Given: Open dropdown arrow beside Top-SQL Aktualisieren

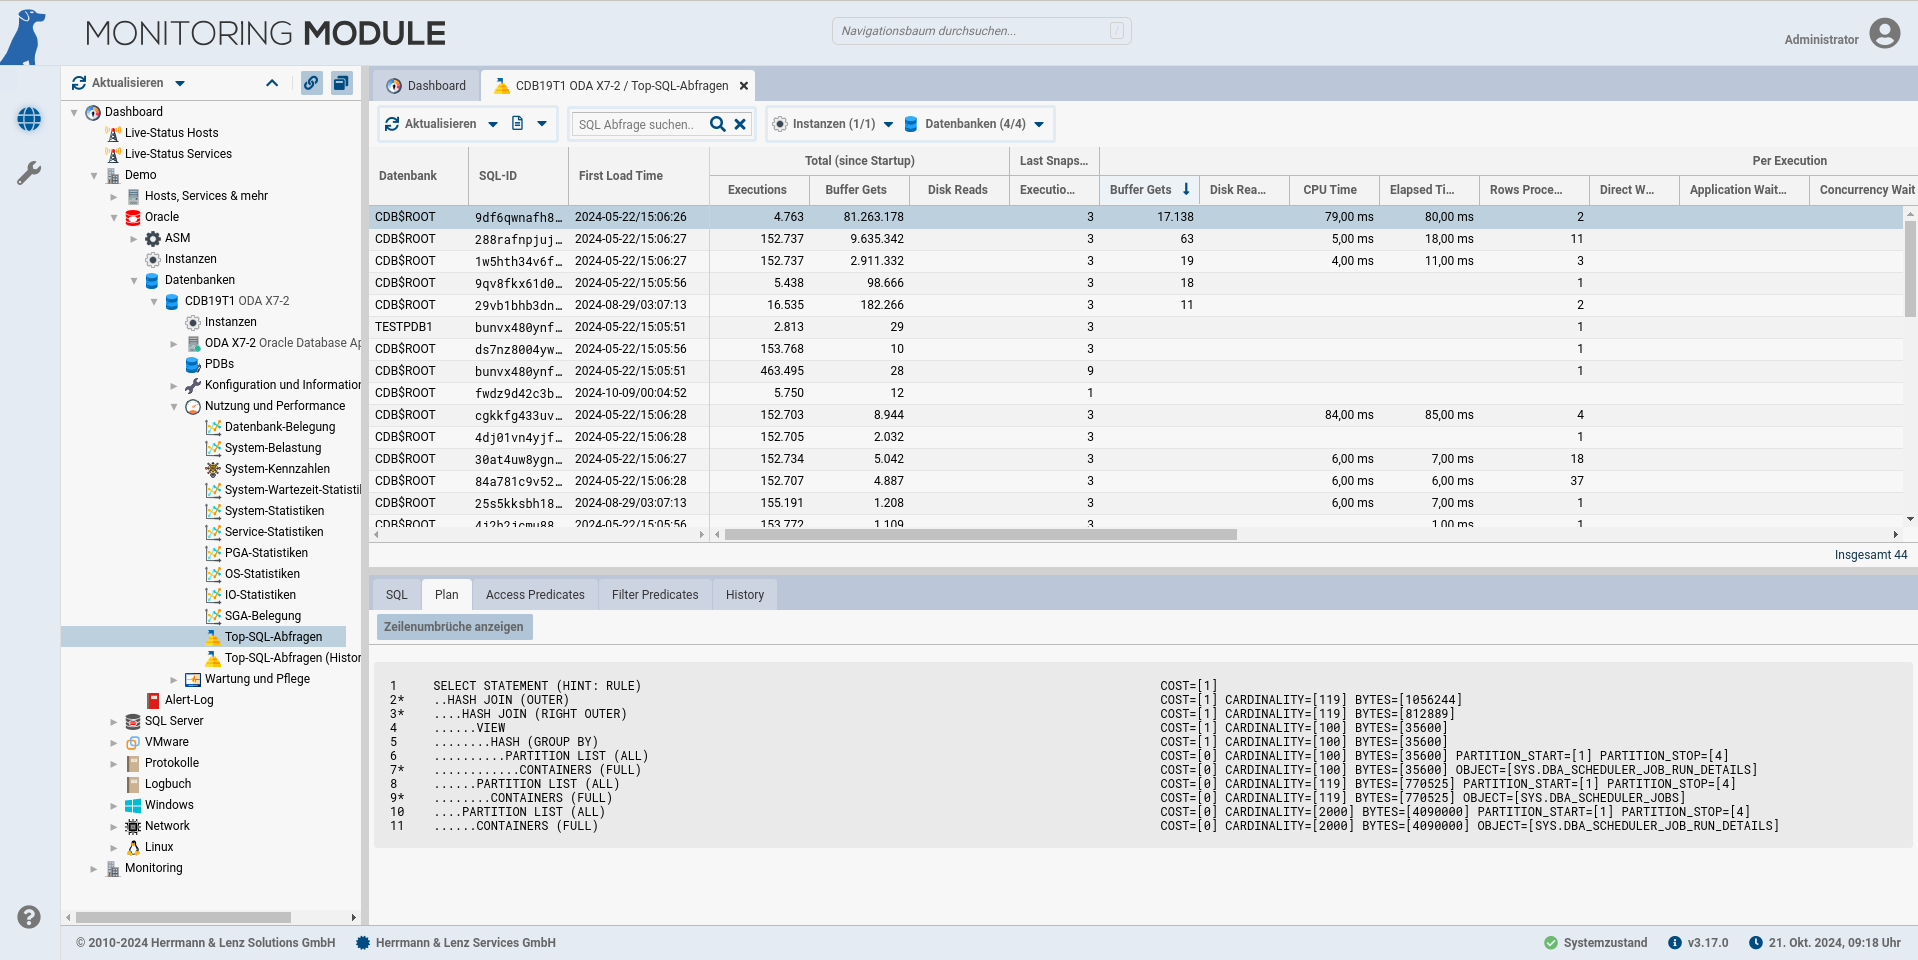Looking at the screenshot, I should (x=492, y=124).
